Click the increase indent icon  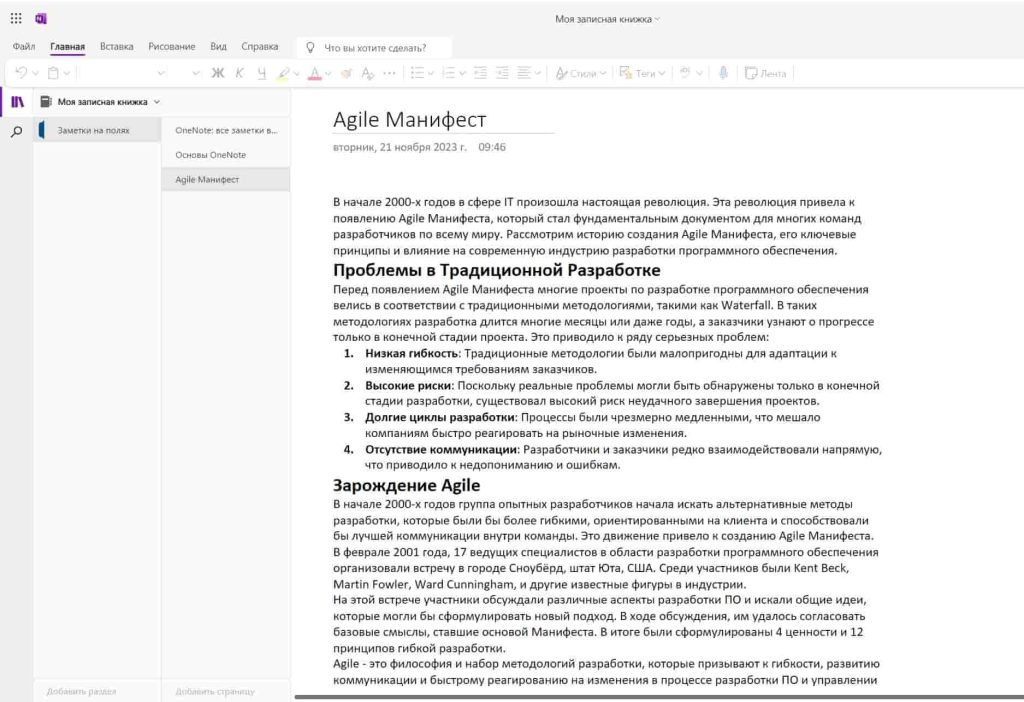(x=502, y=73)
